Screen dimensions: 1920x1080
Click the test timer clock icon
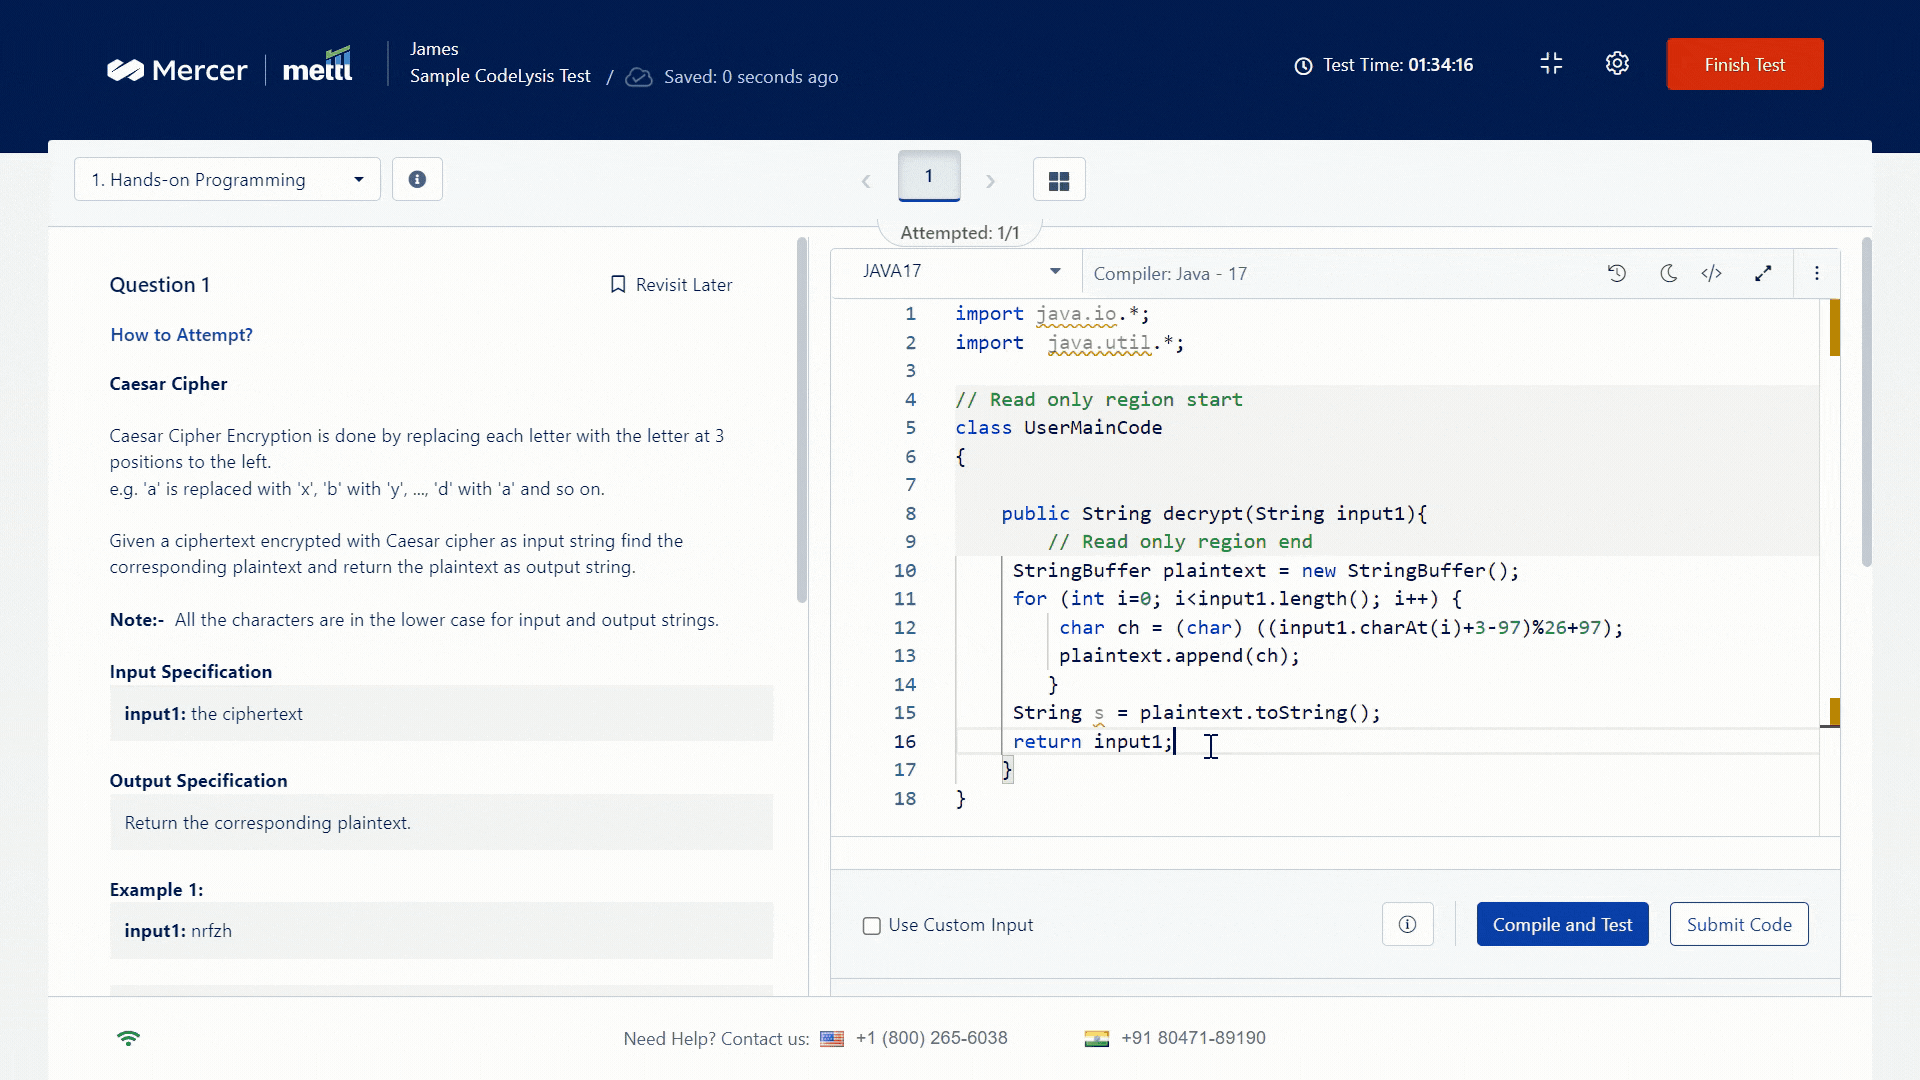point(1303,66)
